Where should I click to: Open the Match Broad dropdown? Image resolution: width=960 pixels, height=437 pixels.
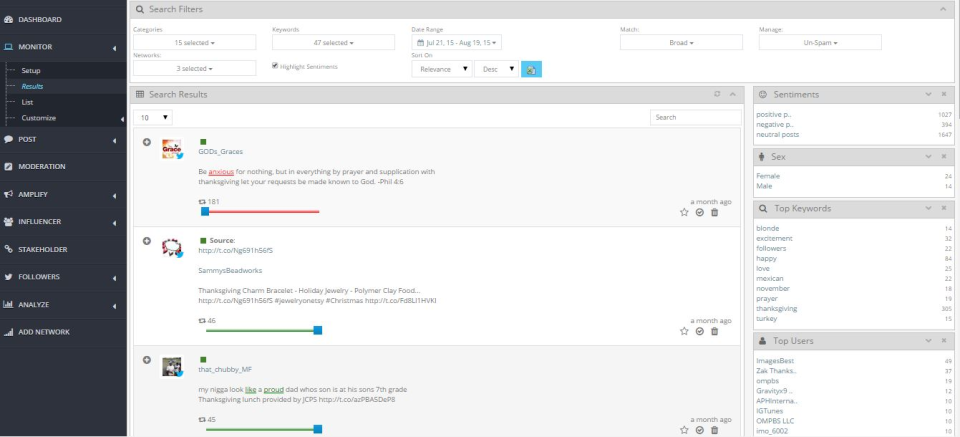[681, 43]
